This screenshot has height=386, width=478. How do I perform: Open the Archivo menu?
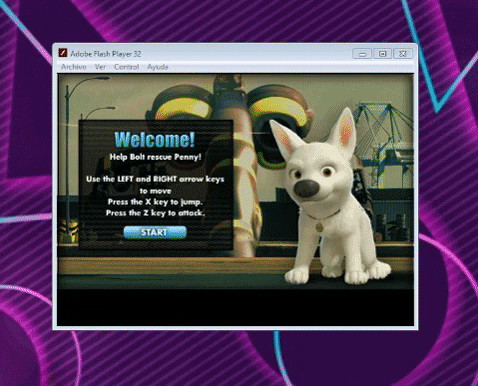point(74,67)
